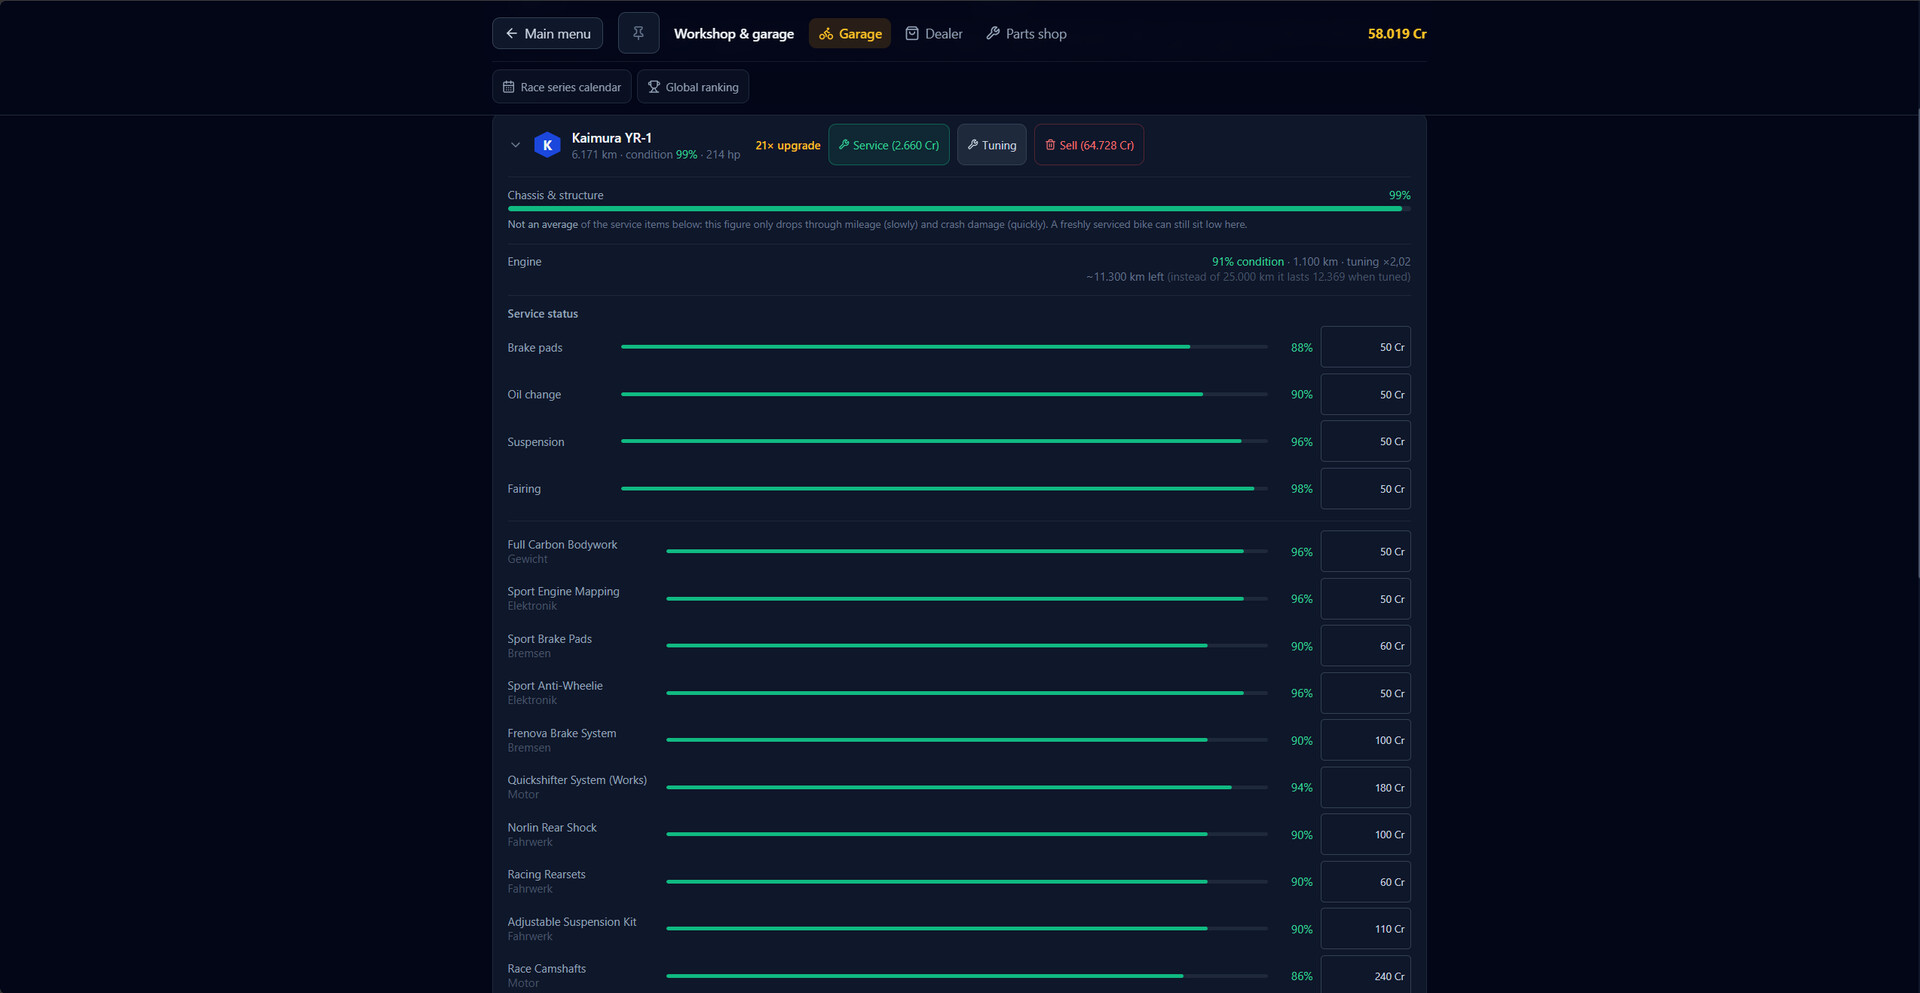This screenshot has height=993, width=1920.
Task: Open the Tuning button
Action: click(x=992, y=145)
